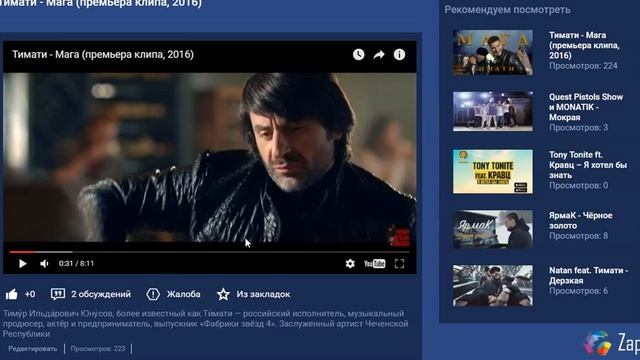Viewport: 640px width, 360px height.
Task: Click "Просмотров: 0" under Tony Tonite
Action: click(578, 185)
